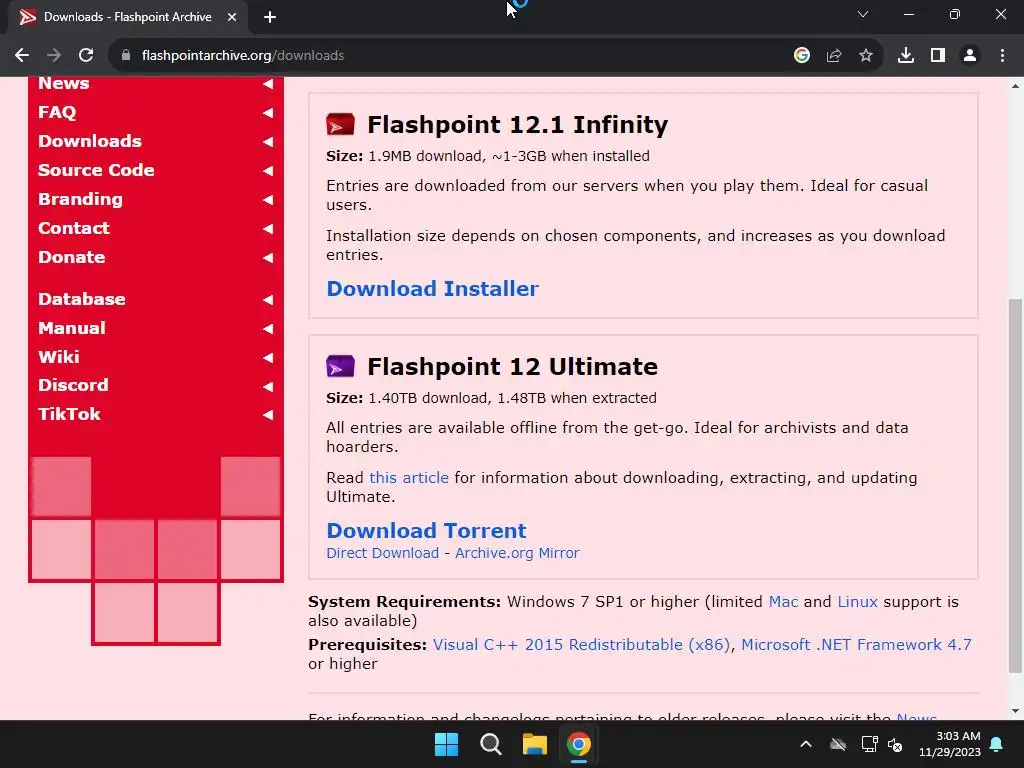Screen dimensions: 1024x768
Task: Open the Google icon in the address bar
Action: (802, 56)
